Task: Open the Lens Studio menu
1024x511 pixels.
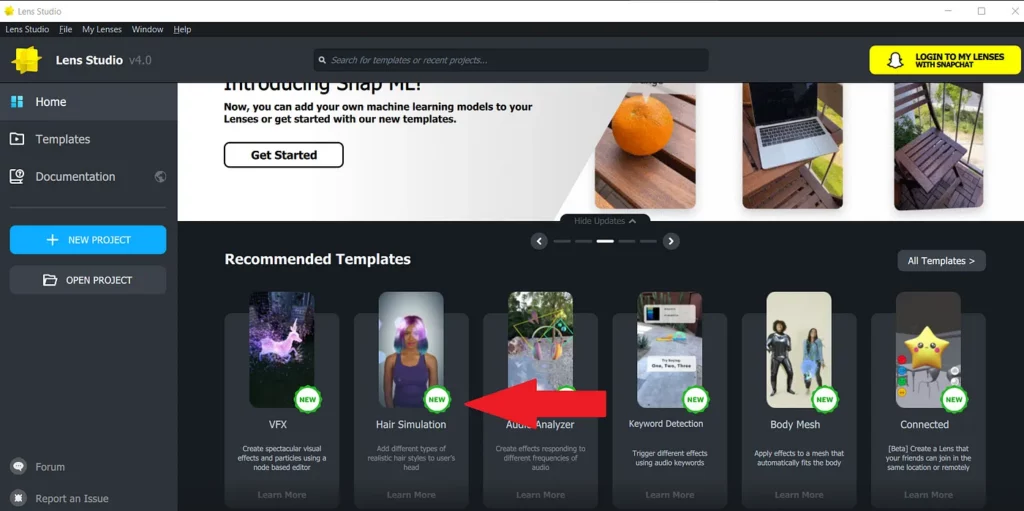Action: [27, 29]
